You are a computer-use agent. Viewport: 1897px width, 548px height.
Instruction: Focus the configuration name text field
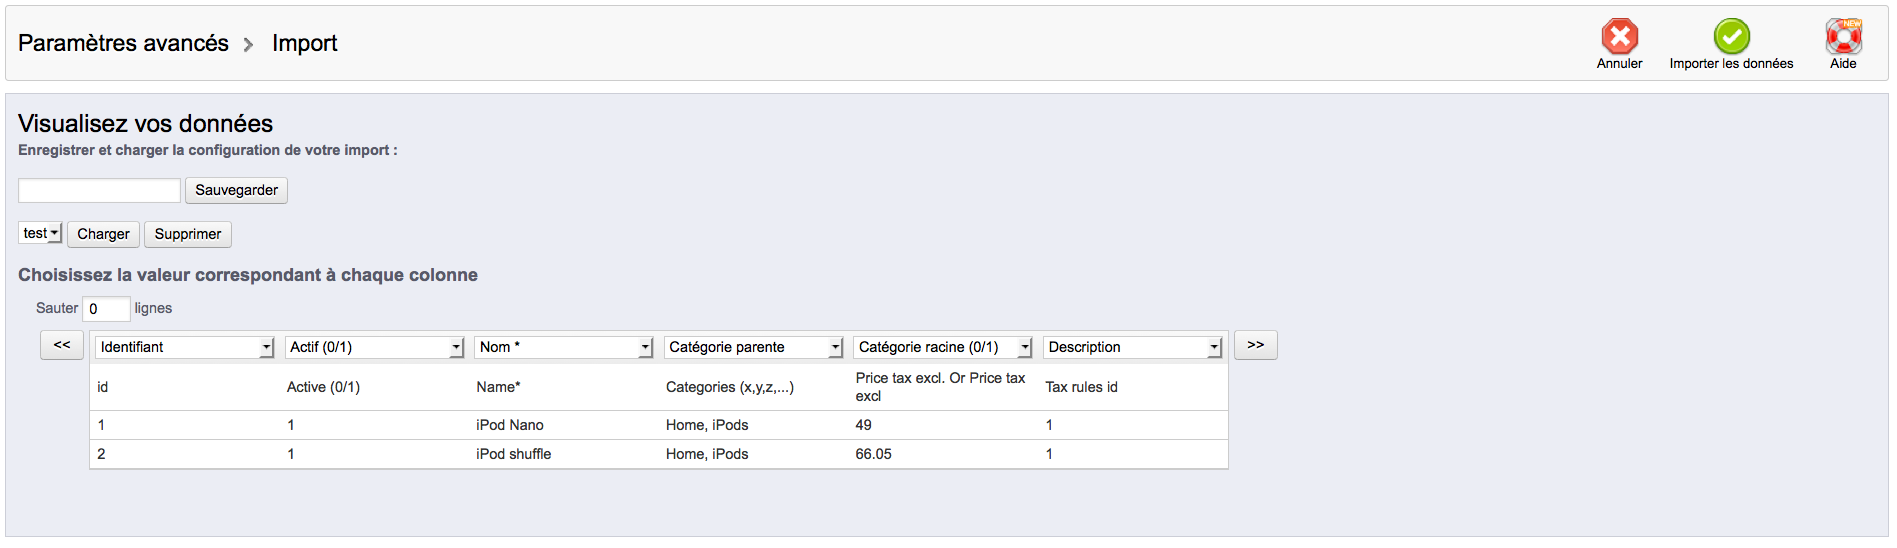99,190
